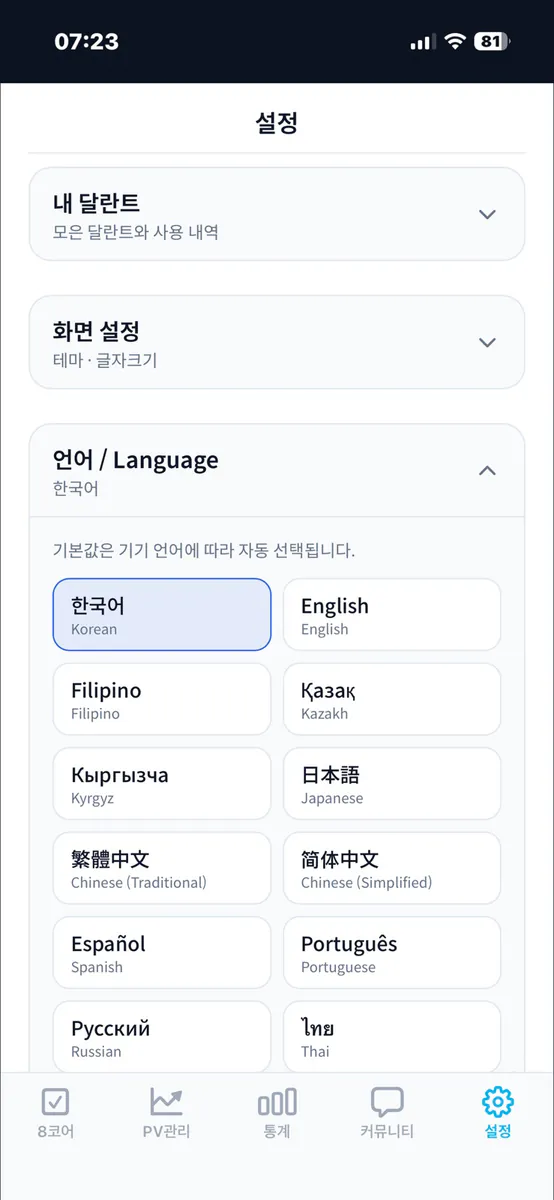
Task: Collapse the 언어 / Language section chevron
Action: (487, 470)
